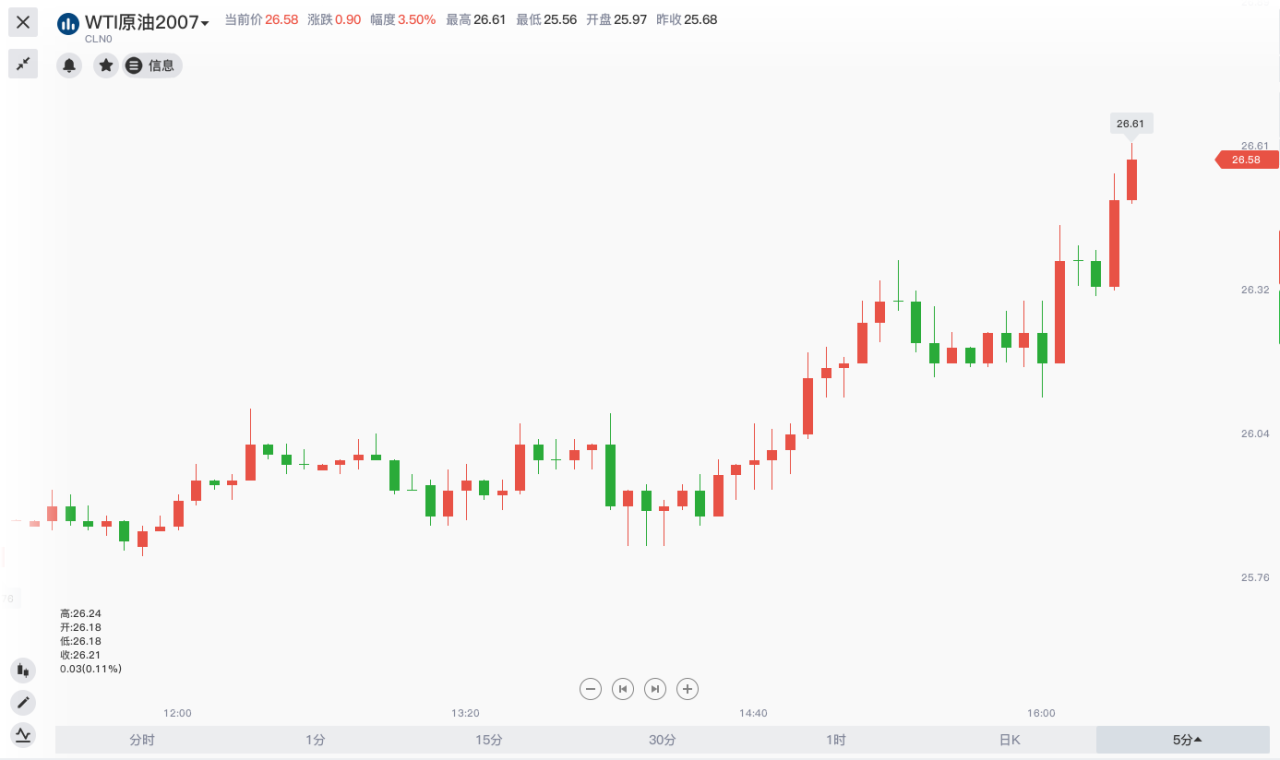Switch to the 分时 time-sharing tab

[142, 740]
